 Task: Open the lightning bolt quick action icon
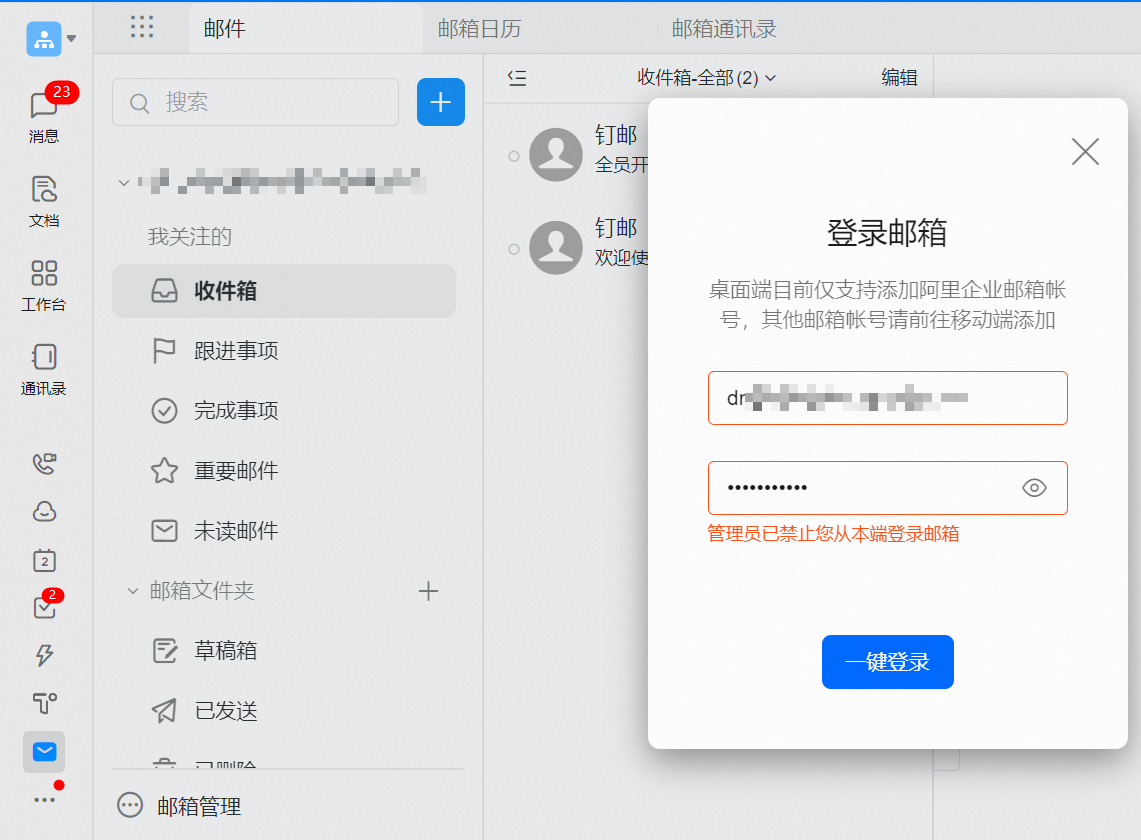44,655
